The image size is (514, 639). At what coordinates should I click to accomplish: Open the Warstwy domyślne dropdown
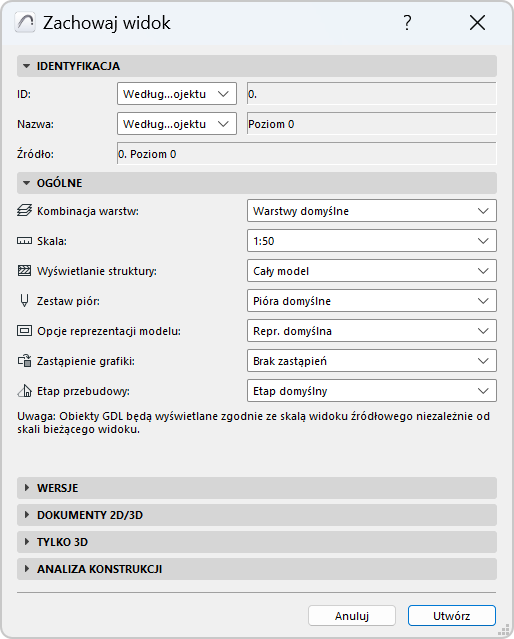coord(372,211)
